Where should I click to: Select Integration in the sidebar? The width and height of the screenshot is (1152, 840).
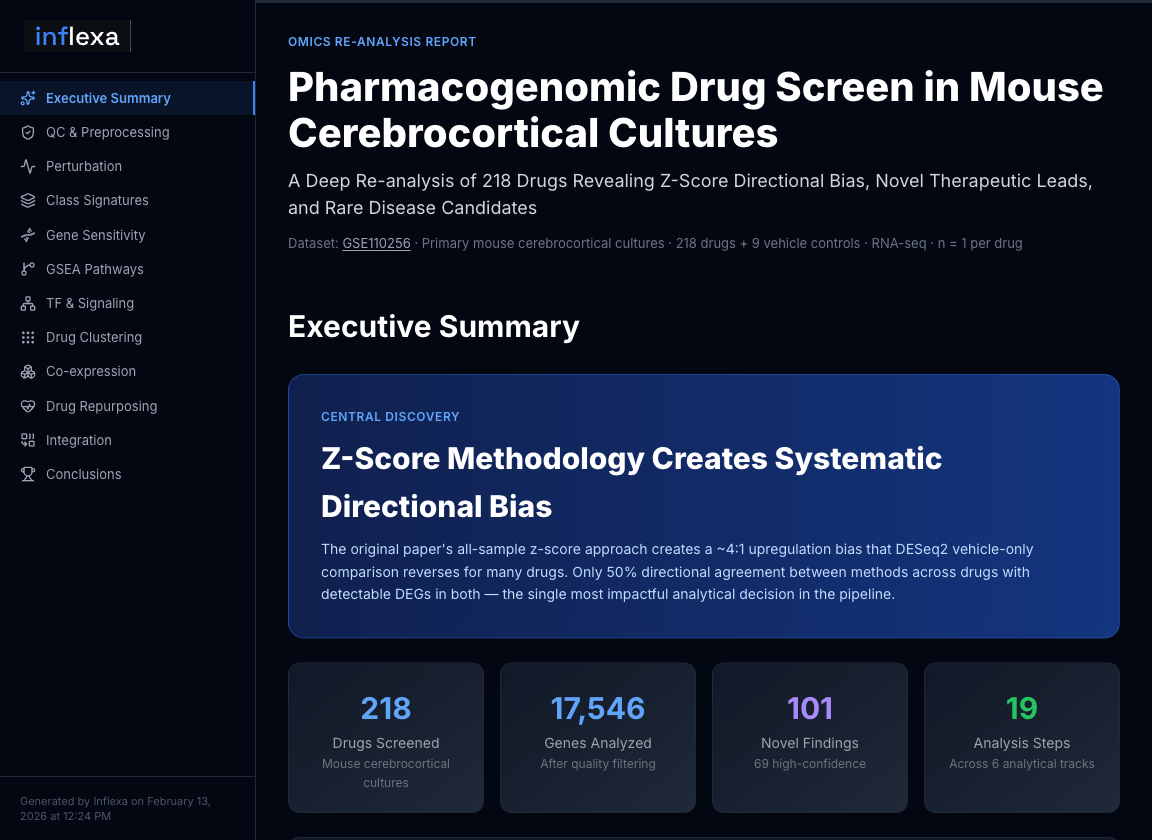[127, 440]
